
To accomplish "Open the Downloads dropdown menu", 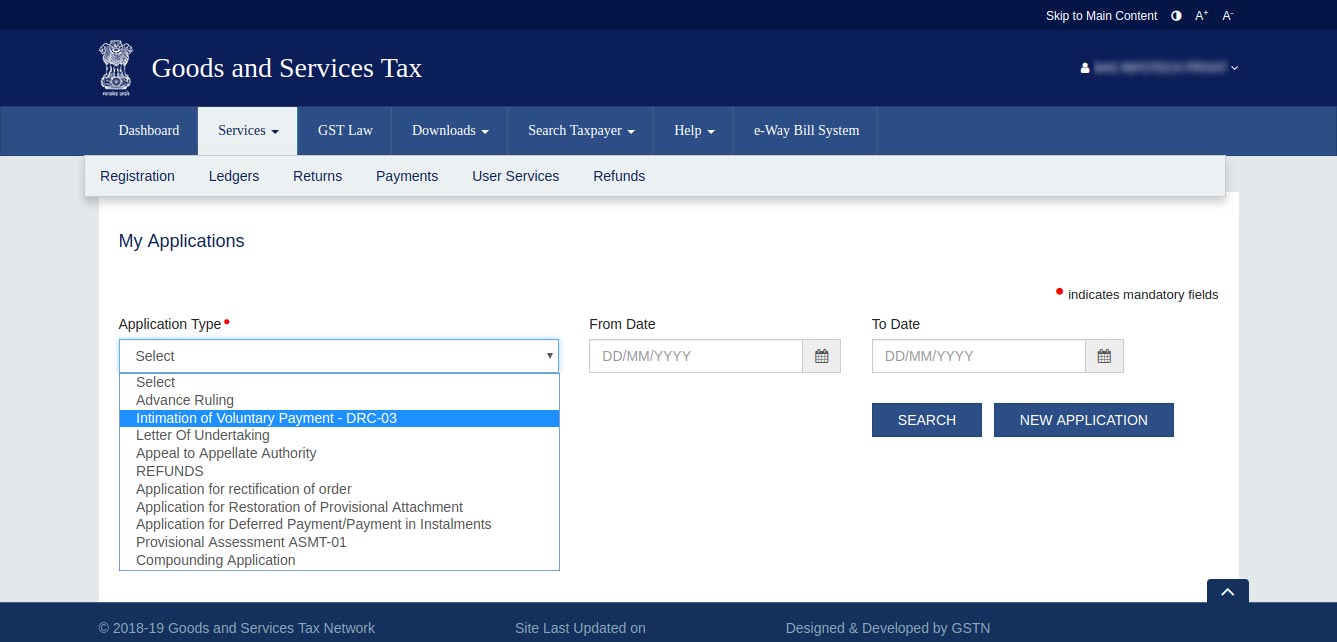I will (x=449, y=131).
